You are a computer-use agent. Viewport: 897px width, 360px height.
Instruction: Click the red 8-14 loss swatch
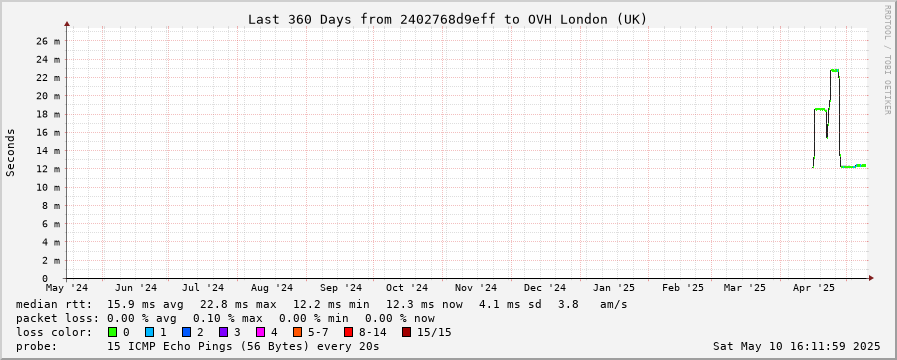348,332
